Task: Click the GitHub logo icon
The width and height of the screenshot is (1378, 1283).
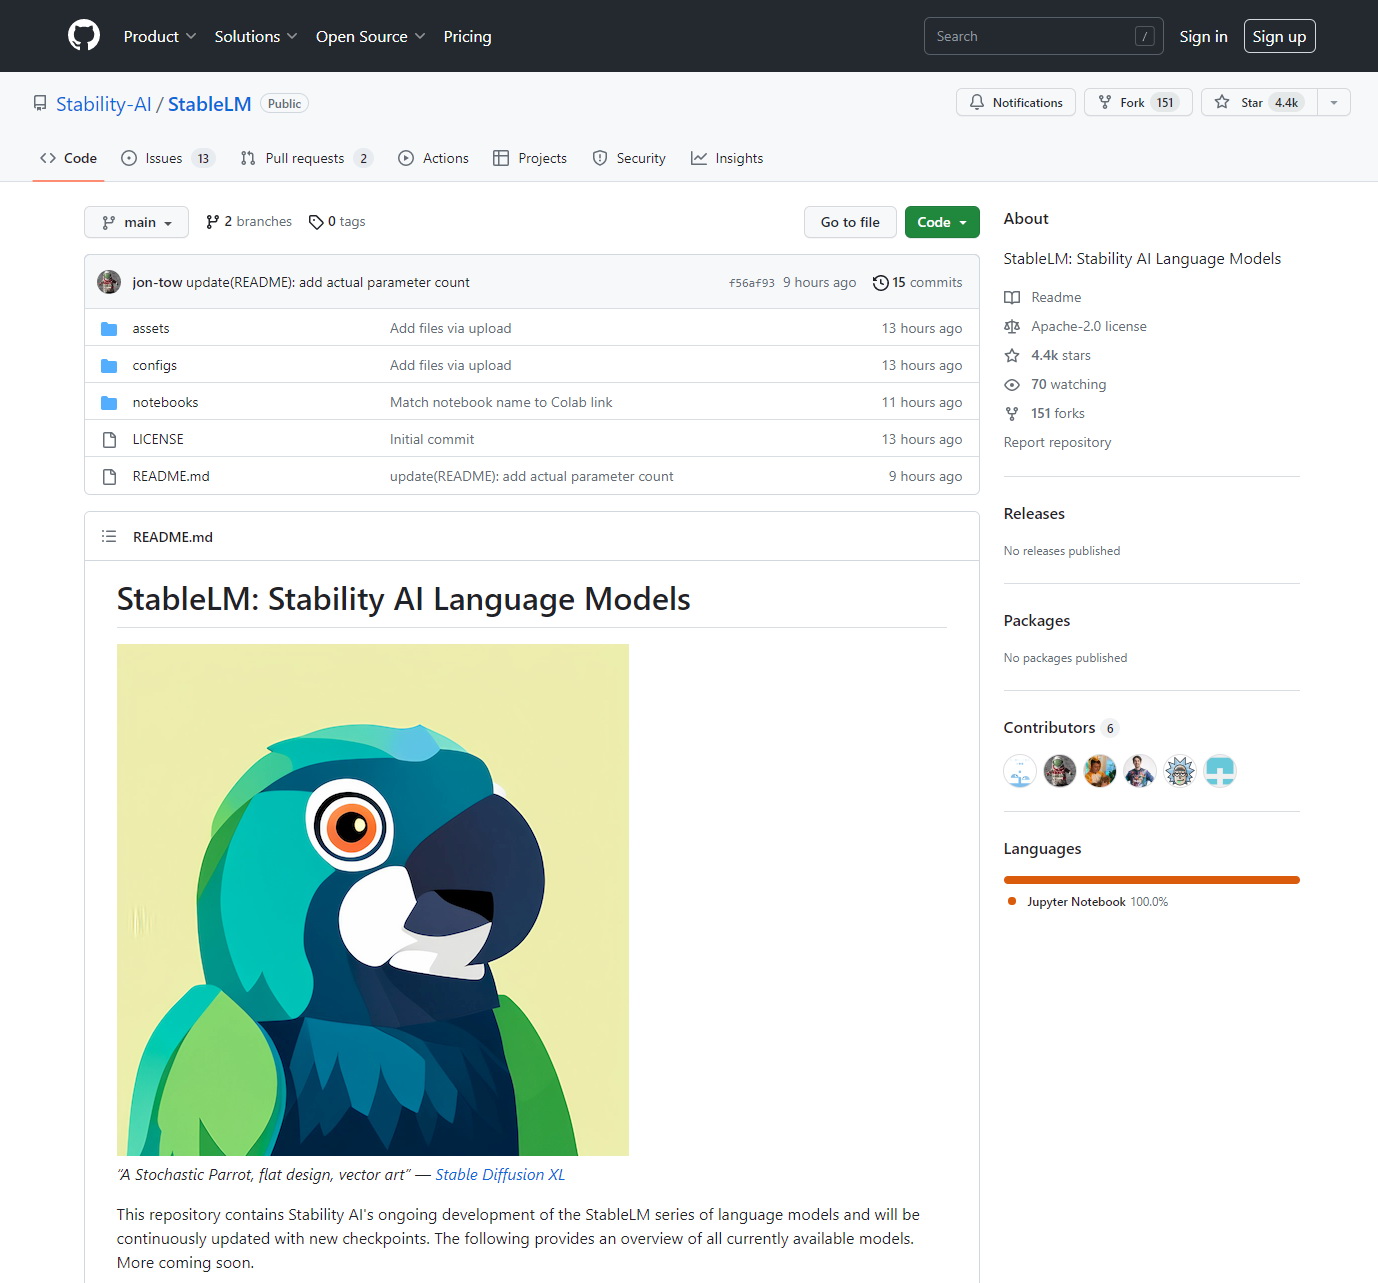Action: (x=84, y=36)
